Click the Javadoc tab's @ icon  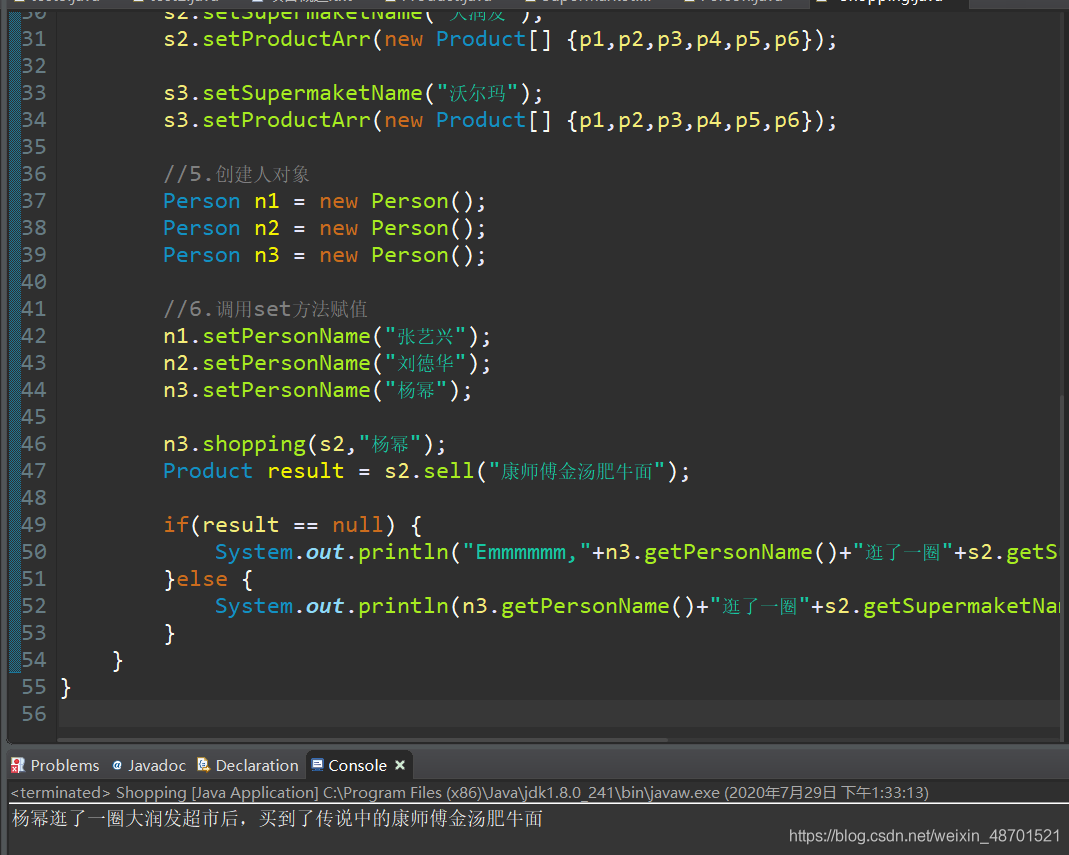click(117, 766)
